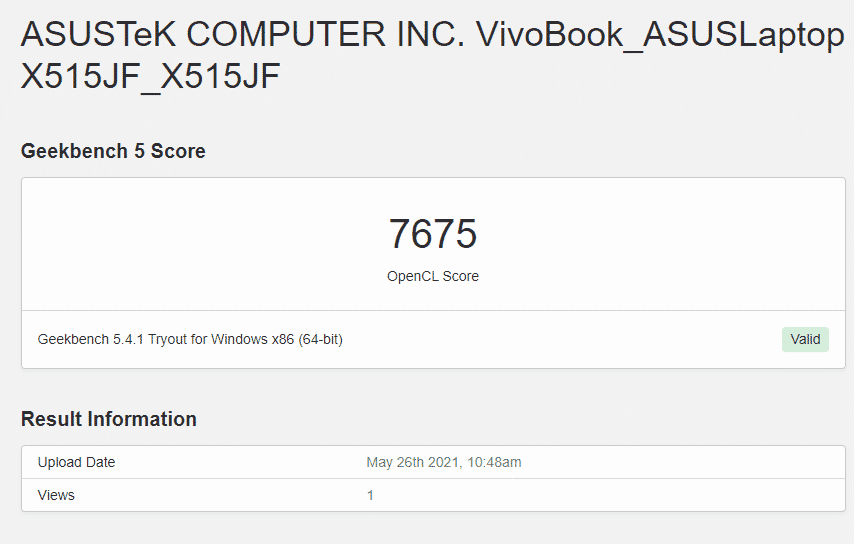The height and width of the screenshot is (544, 854).
Task: Click the May 26th 2021 date value
Action: coord(412,462)
